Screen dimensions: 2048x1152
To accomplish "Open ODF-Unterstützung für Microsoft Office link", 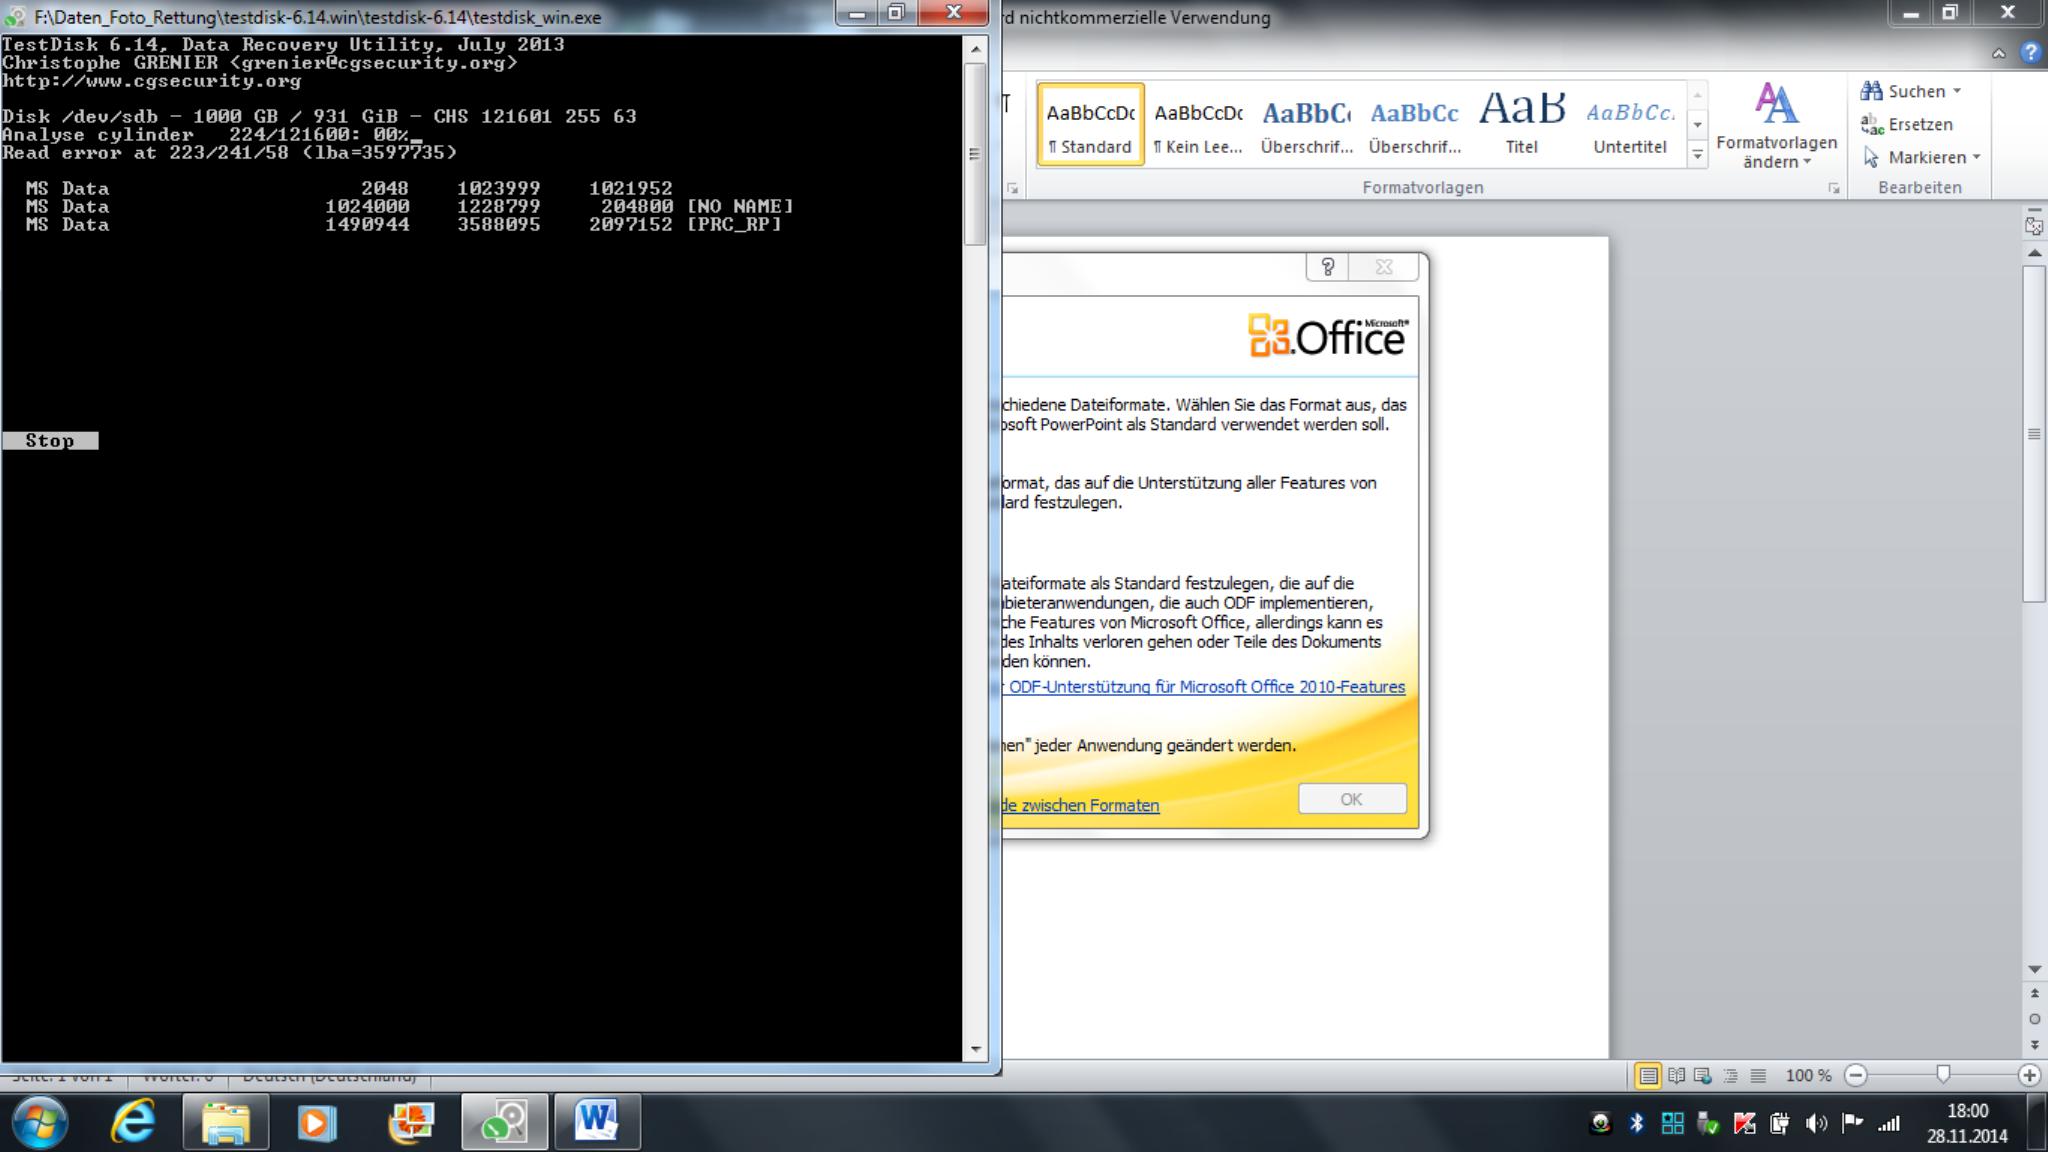I will [1205, 687].
